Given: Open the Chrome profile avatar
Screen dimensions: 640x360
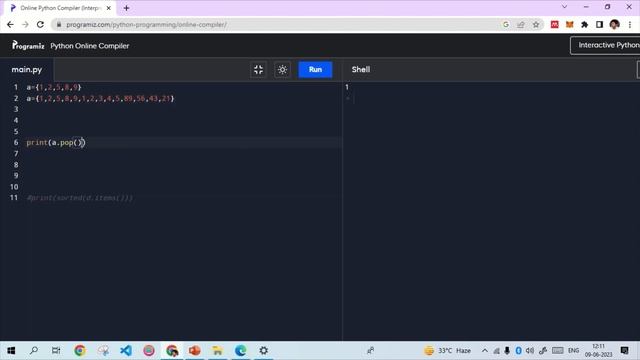Looking at the screenshot, I should click(x=615, y=24).
